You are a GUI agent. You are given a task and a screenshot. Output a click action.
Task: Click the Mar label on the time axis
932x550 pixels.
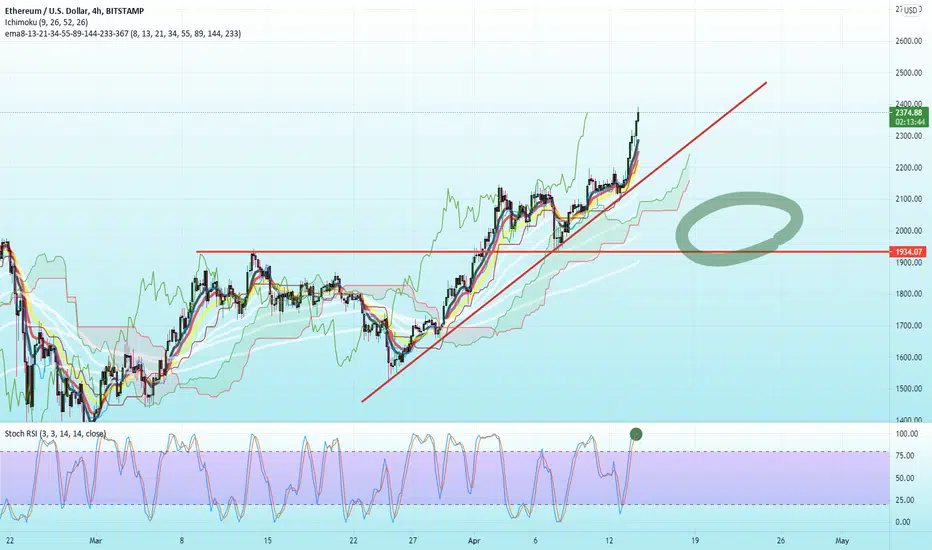tap(96, 540)
